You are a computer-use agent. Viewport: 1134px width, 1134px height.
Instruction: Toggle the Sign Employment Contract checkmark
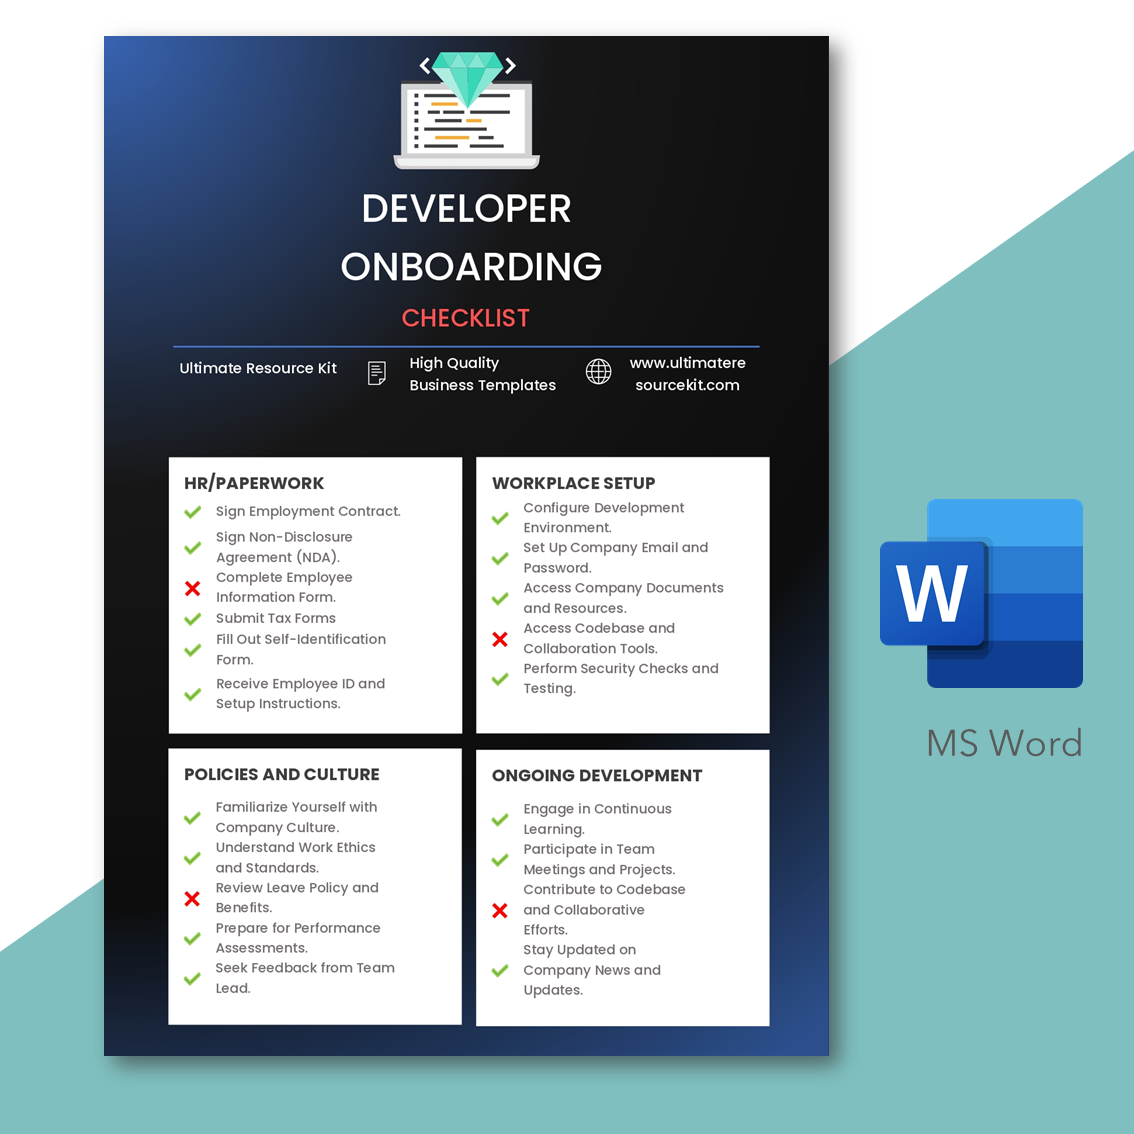(193, 512)
